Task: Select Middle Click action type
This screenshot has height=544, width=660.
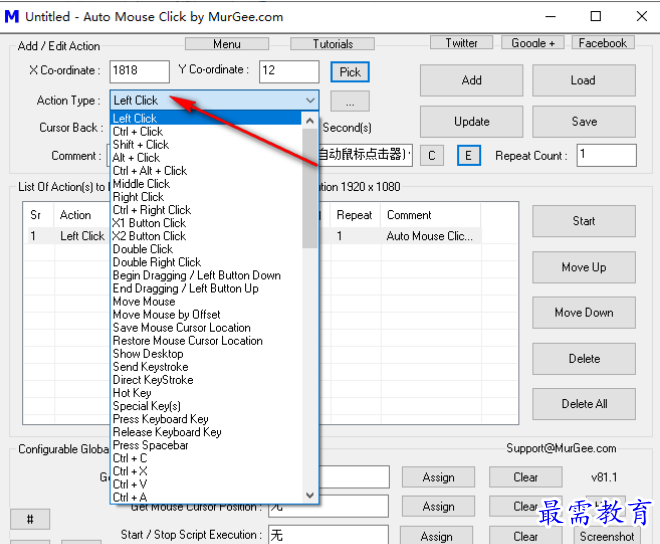Action: 206,184
